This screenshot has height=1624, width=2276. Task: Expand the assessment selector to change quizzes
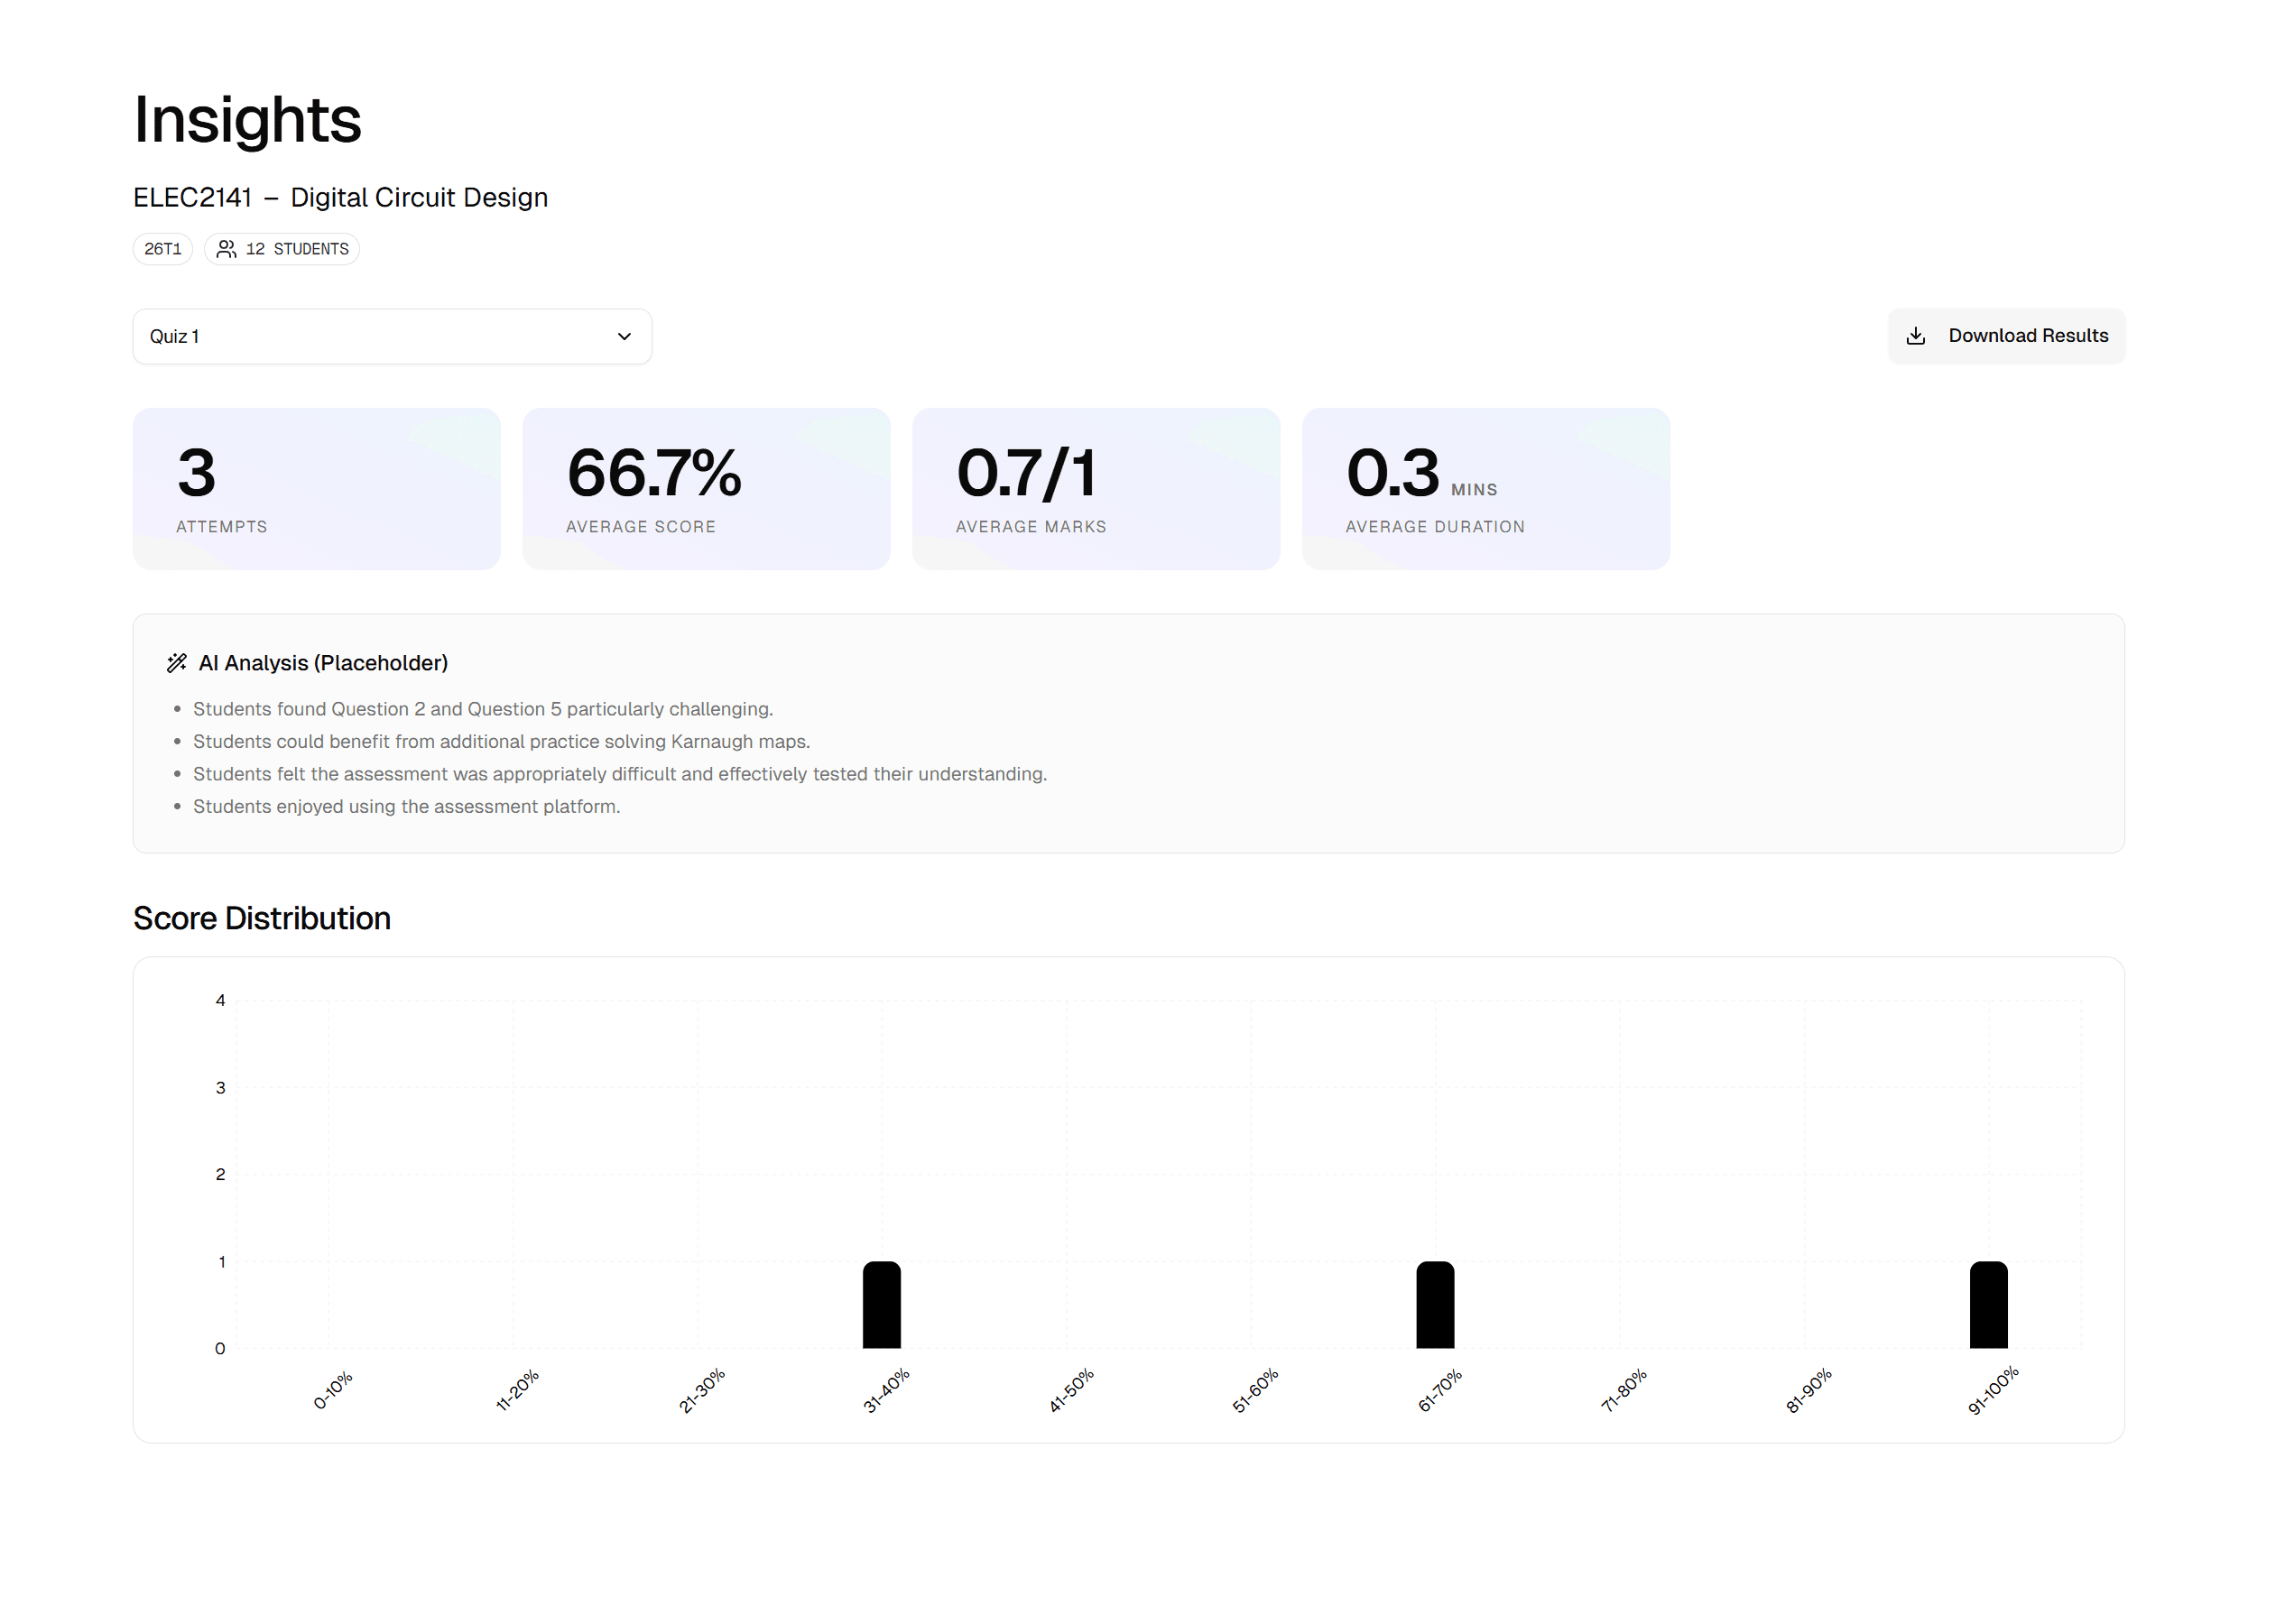(x=392, y=336)
